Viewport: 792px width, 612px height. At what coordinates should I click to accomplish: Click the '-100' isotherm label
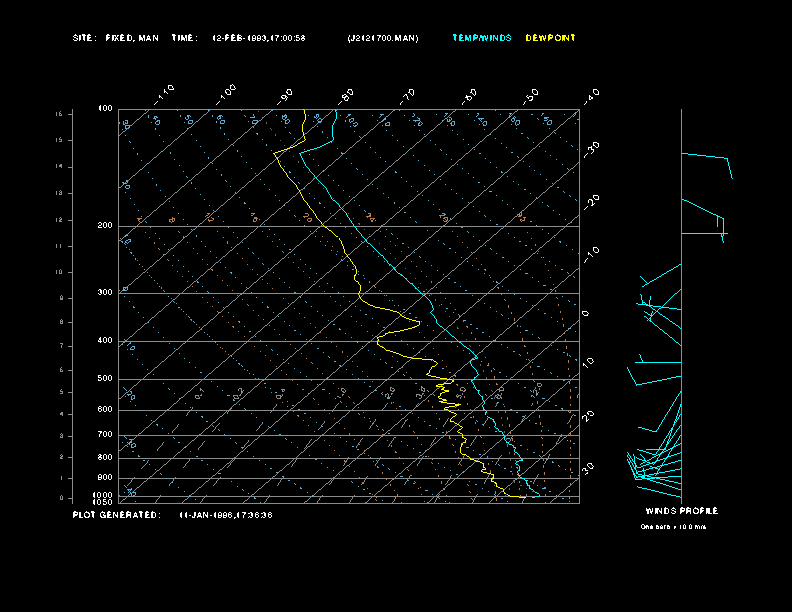pos(226,95)
